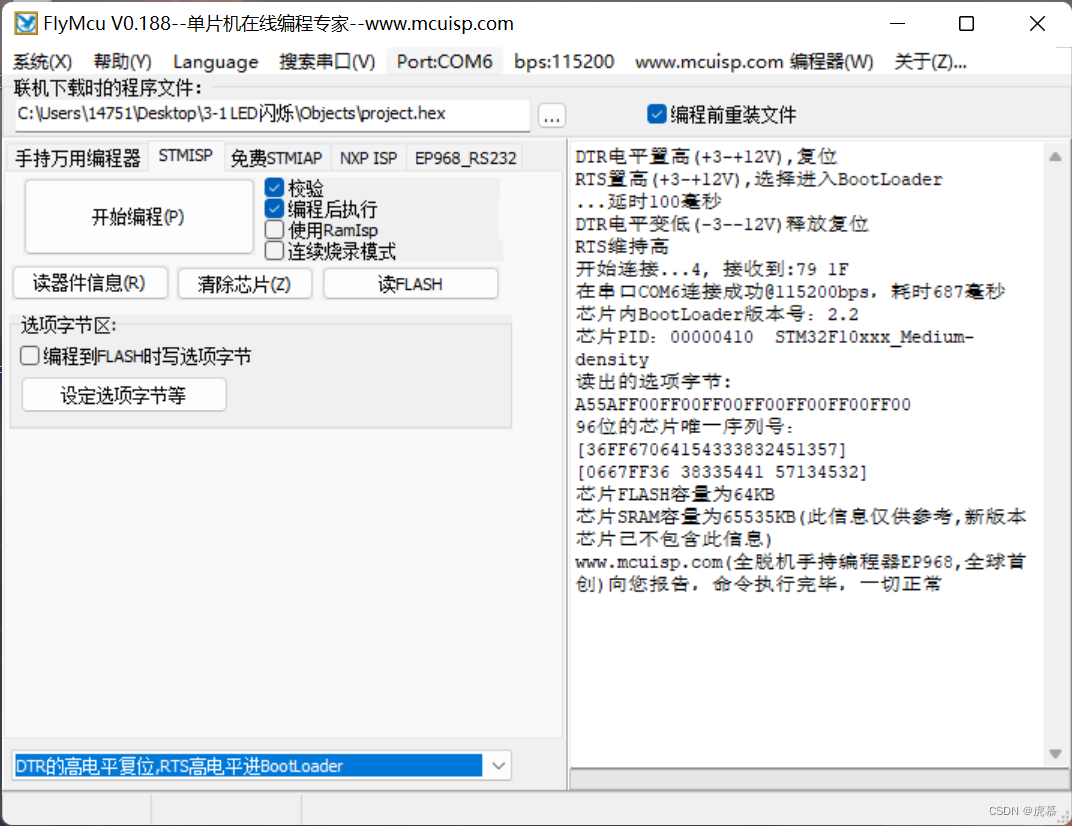Image resolution: width=1072 pixels, height=826 pixels.
Task: Switch to the EP968_RS232 tab
Action: point(466,158)
